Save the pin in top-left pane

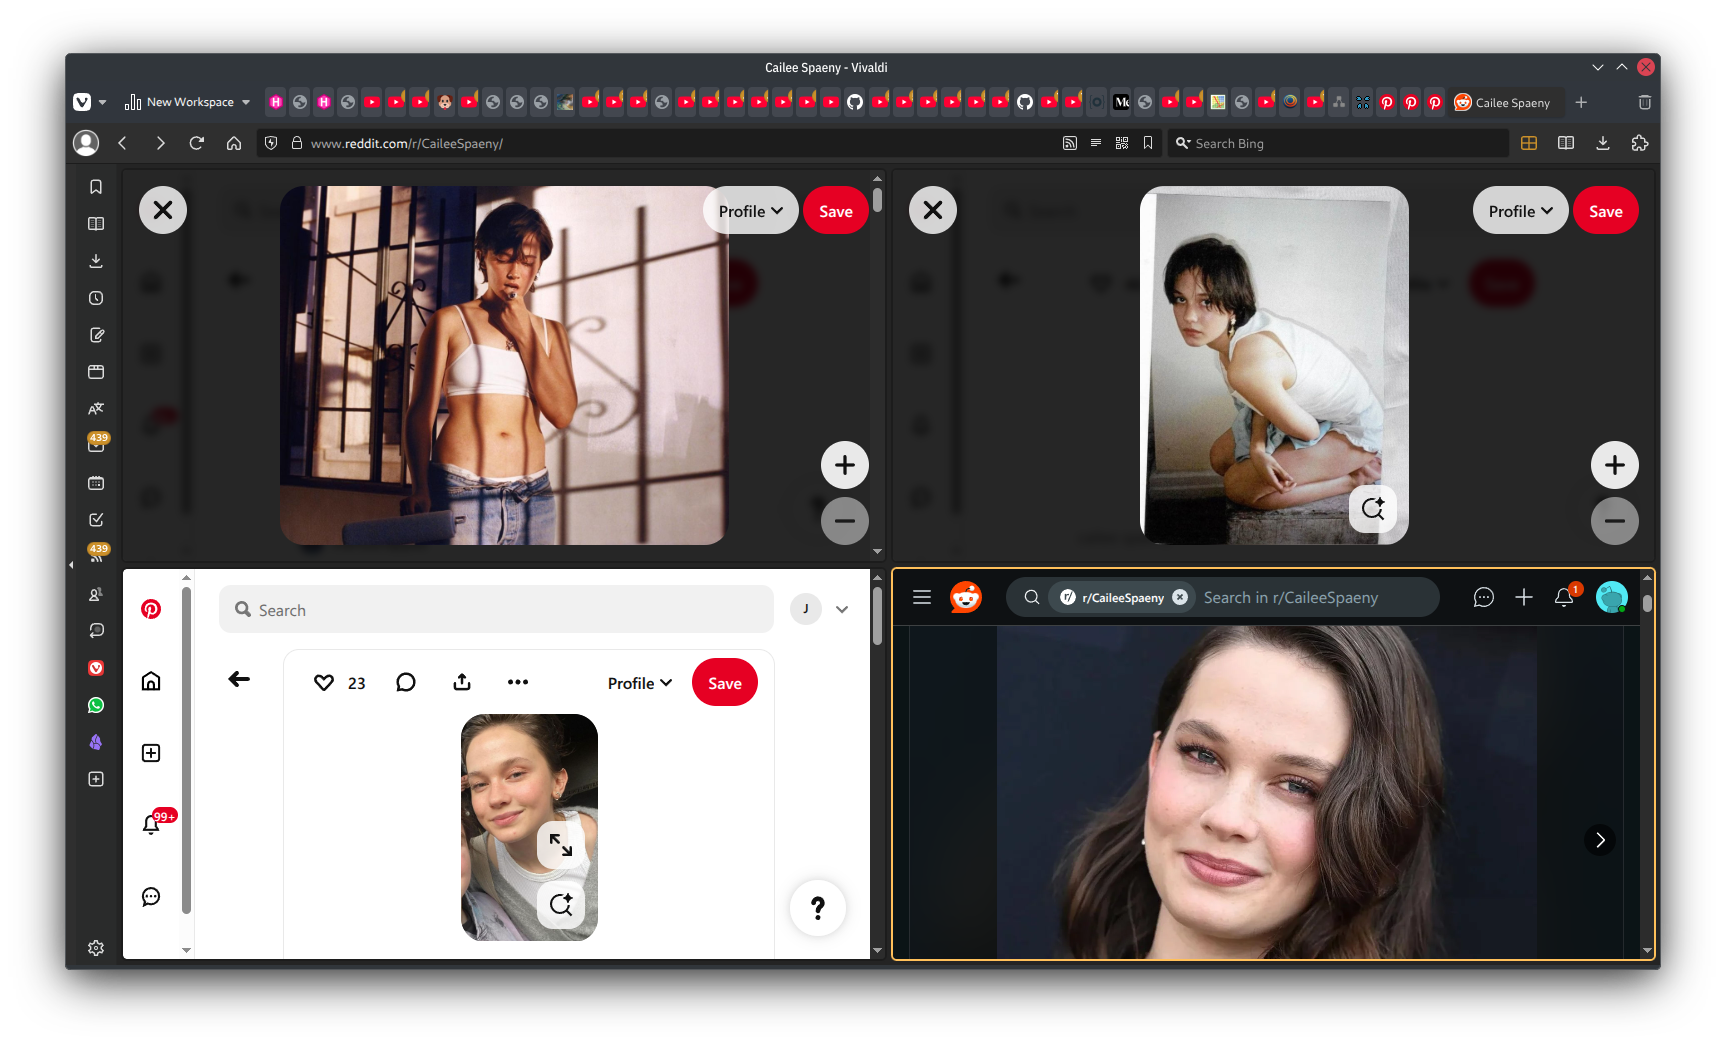(835, 211)
